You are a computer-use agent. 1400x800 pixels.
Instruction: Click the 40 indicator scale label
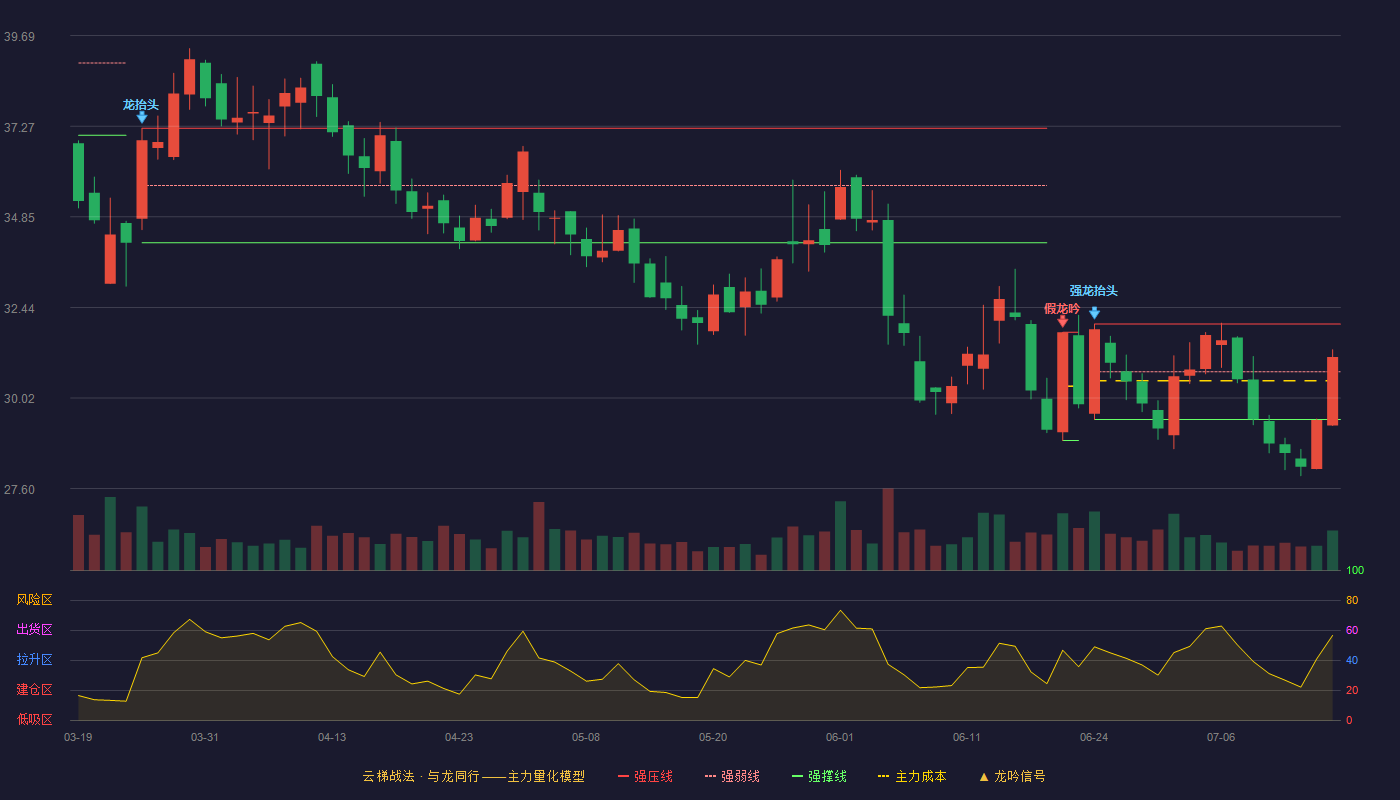(x=1352, y=660)
